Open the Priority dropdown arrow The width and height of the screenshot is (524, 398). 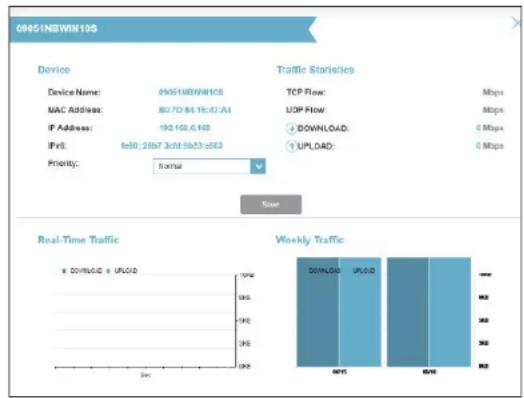tap(258, 166)
